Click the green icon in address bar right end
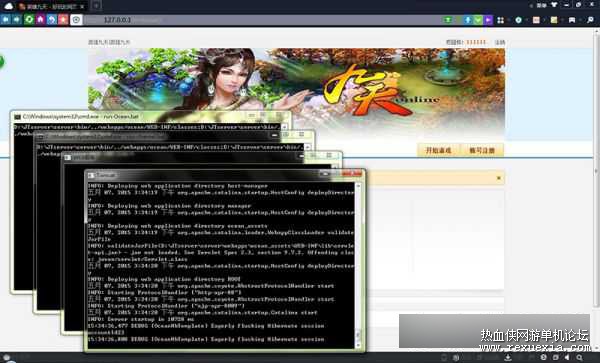600x363 pixels. [x=448, y=20]
